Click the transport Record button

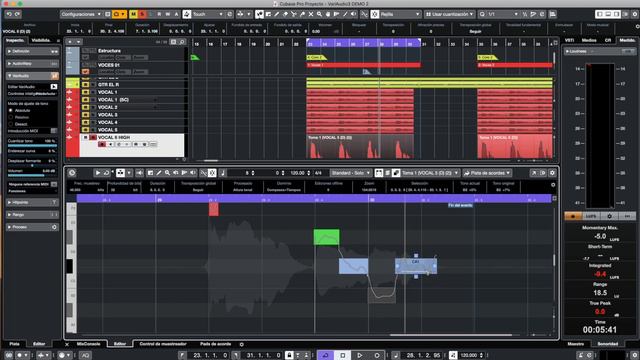click(x=377, y=356)
